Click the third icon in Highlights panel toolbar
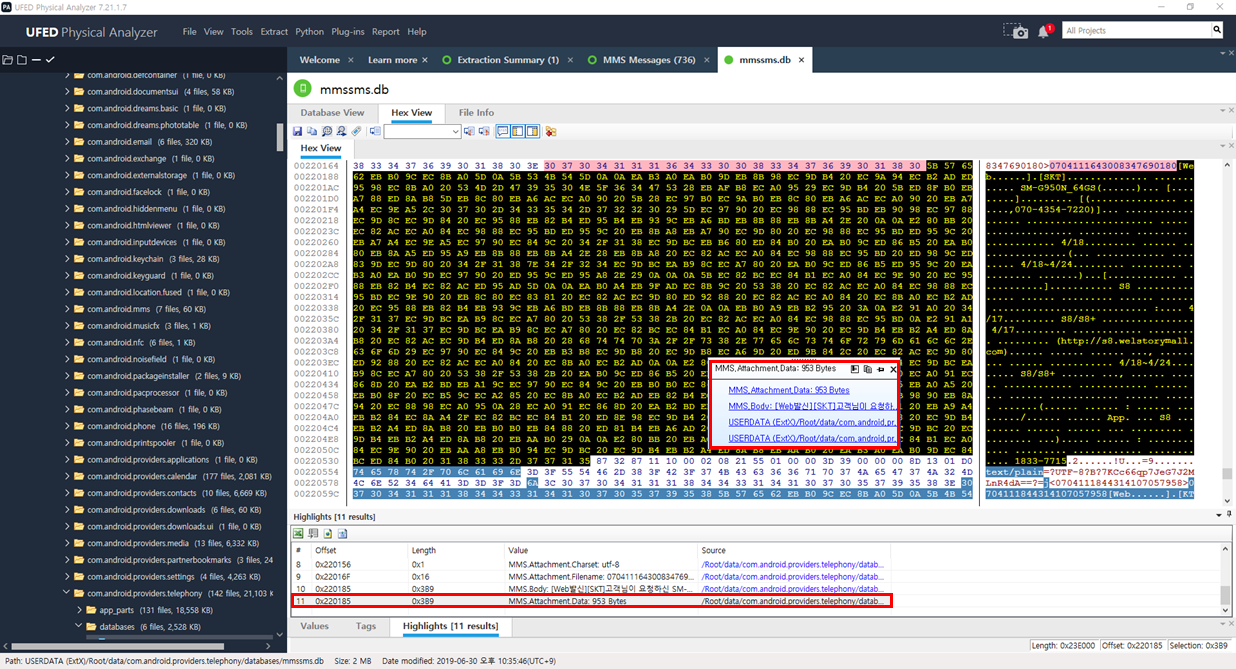Viewport: 1236px width, 669px height. tap(327, 533)
